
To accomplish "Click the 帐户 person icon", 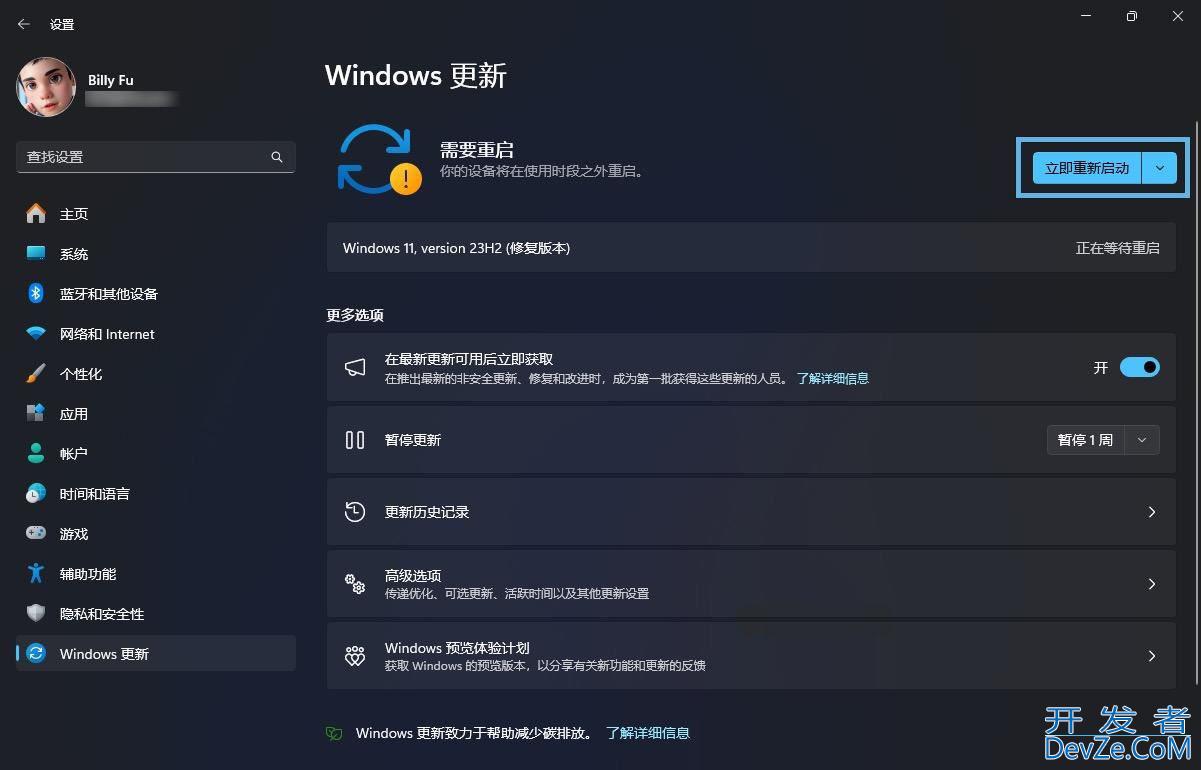I will [36, 453].
